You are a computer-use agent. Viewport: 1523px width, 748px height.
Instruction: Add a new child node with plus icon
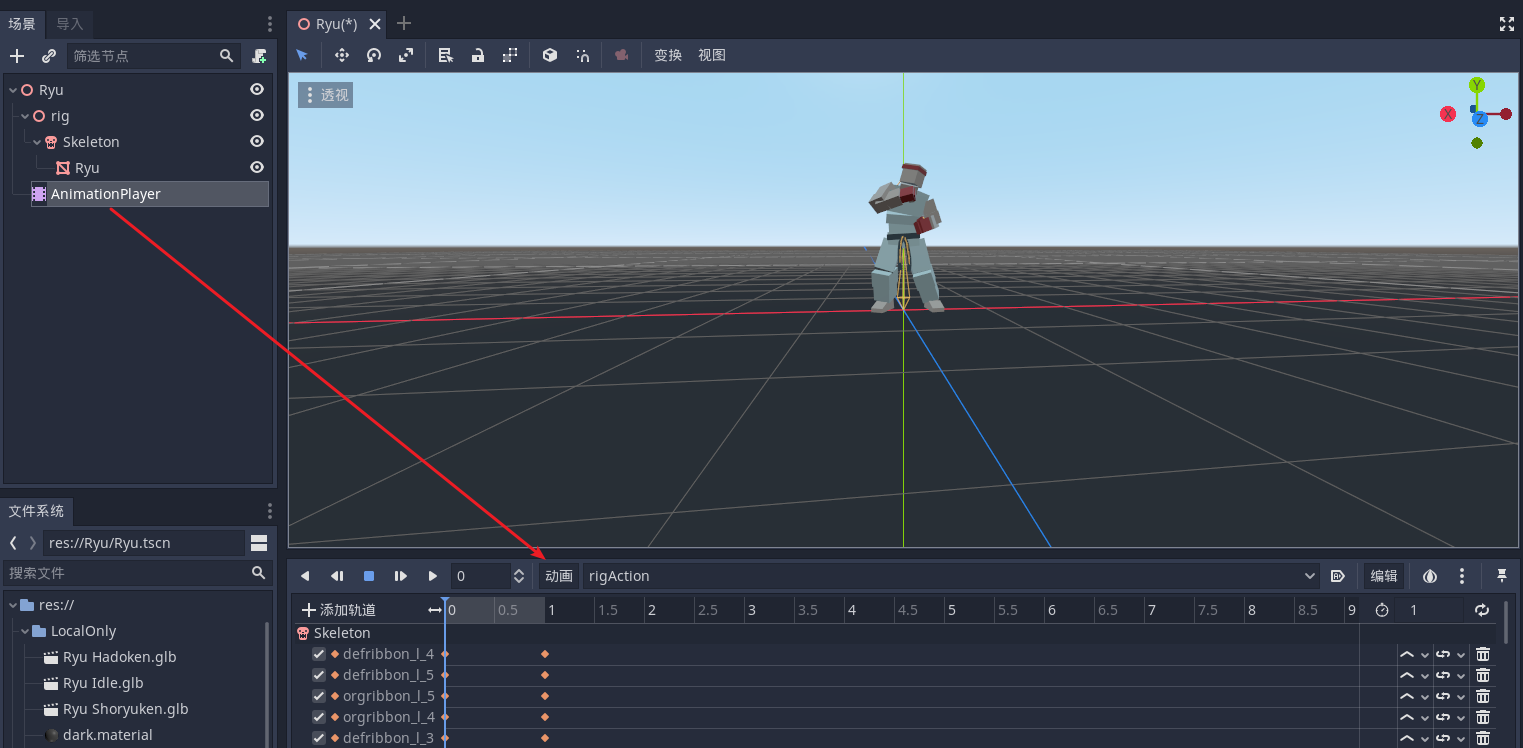tap(17, 56)
